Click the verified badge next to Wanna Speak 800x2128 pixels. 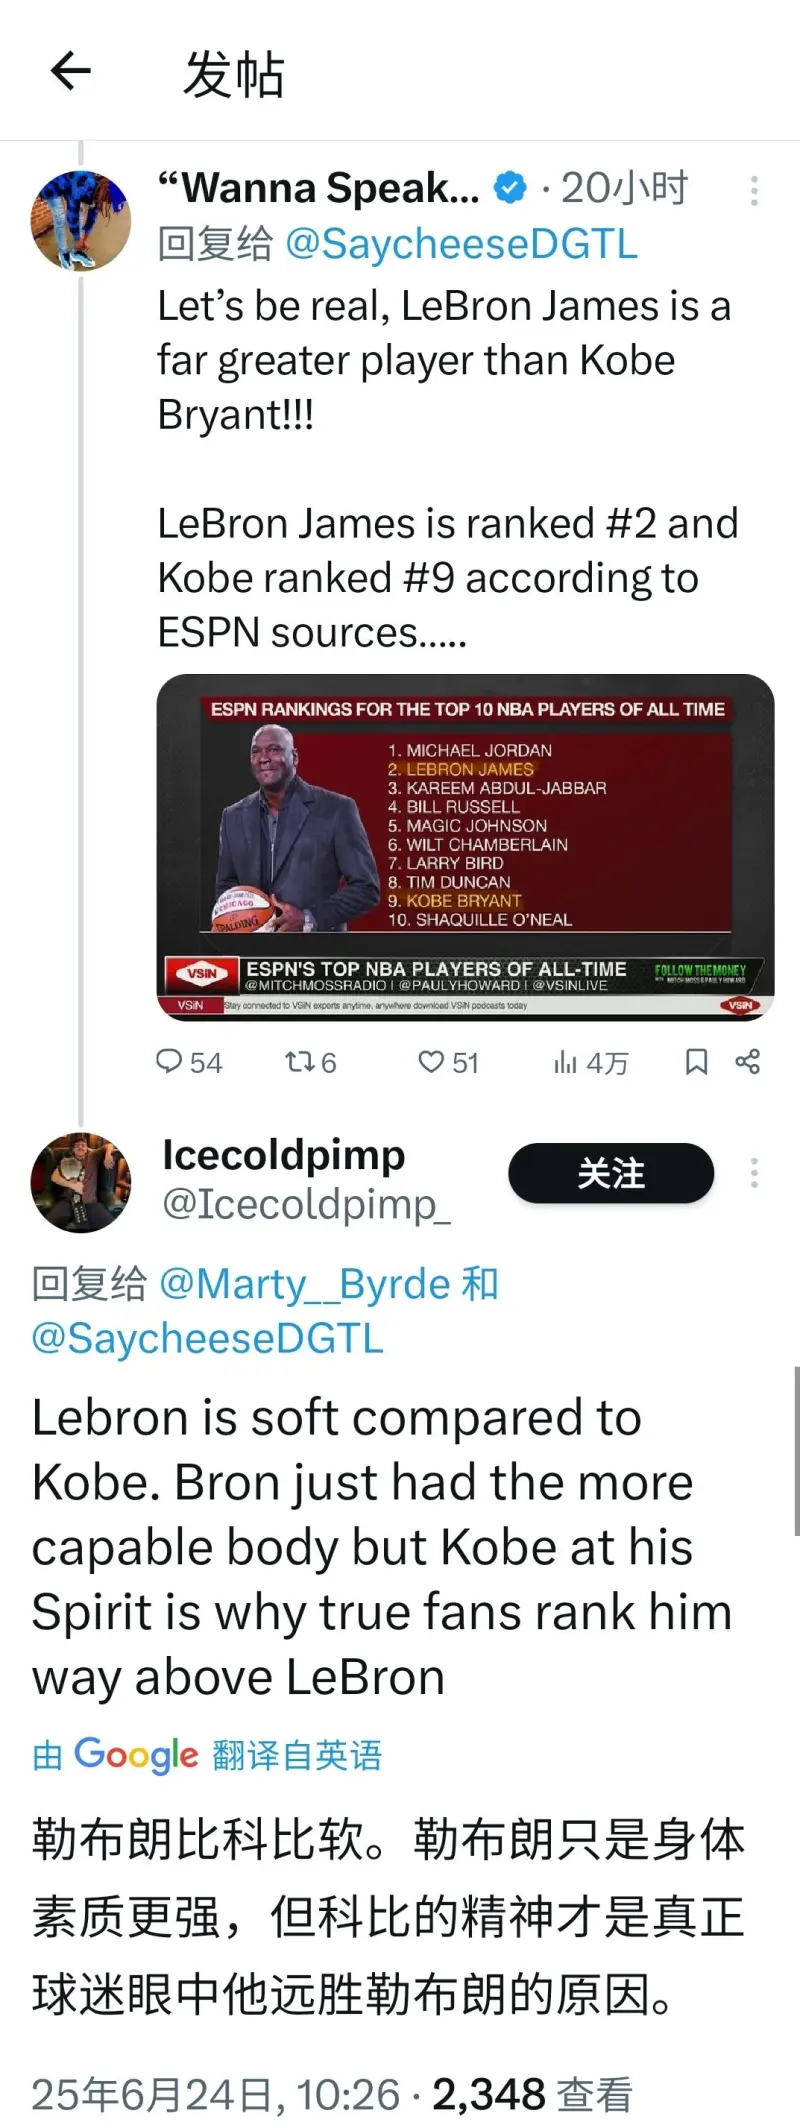(x=511, y=188)
